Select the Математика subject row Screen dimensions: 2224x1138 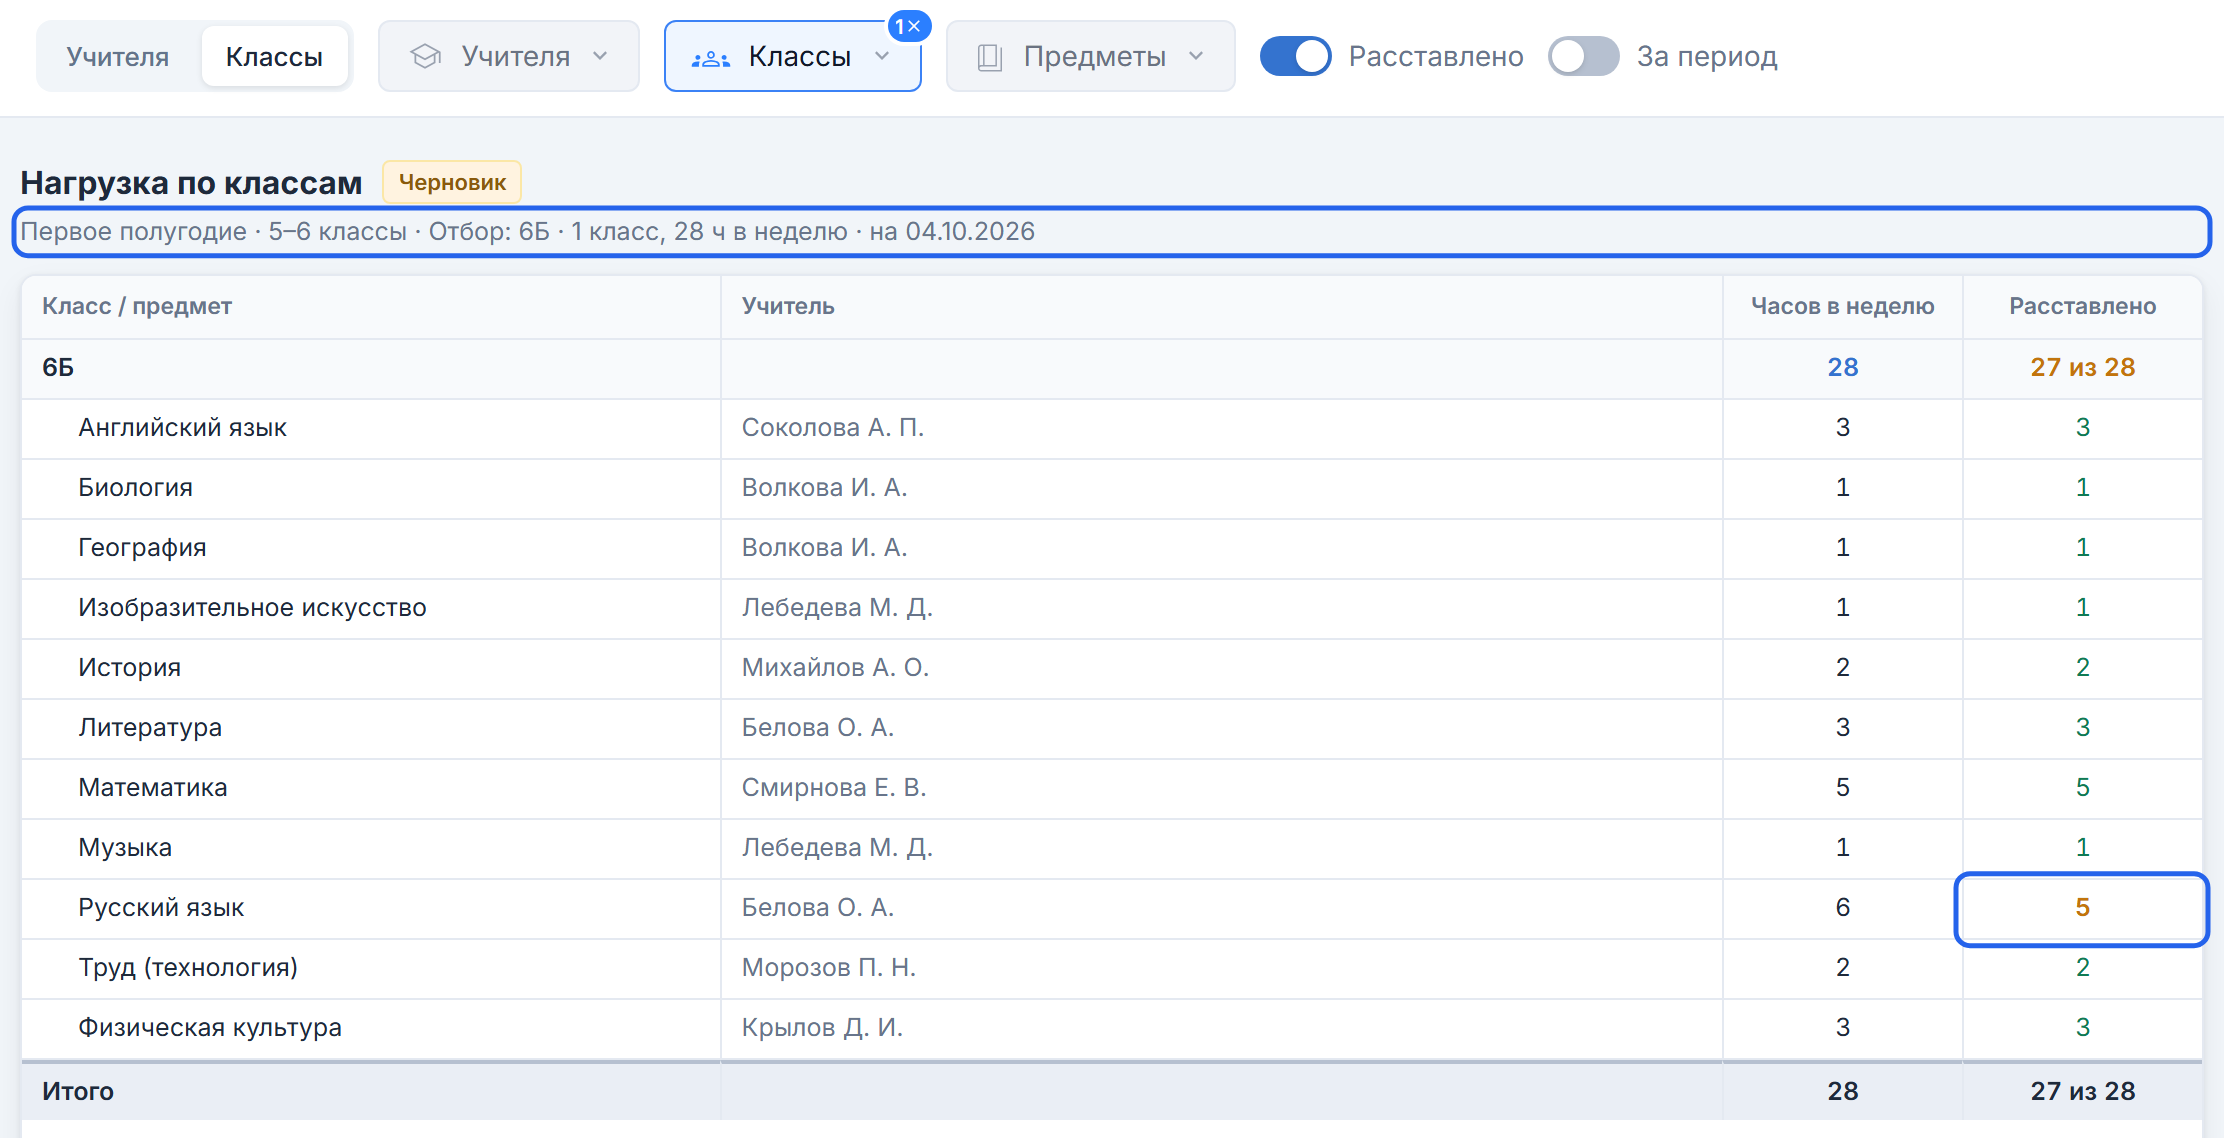coord(1112,788)
